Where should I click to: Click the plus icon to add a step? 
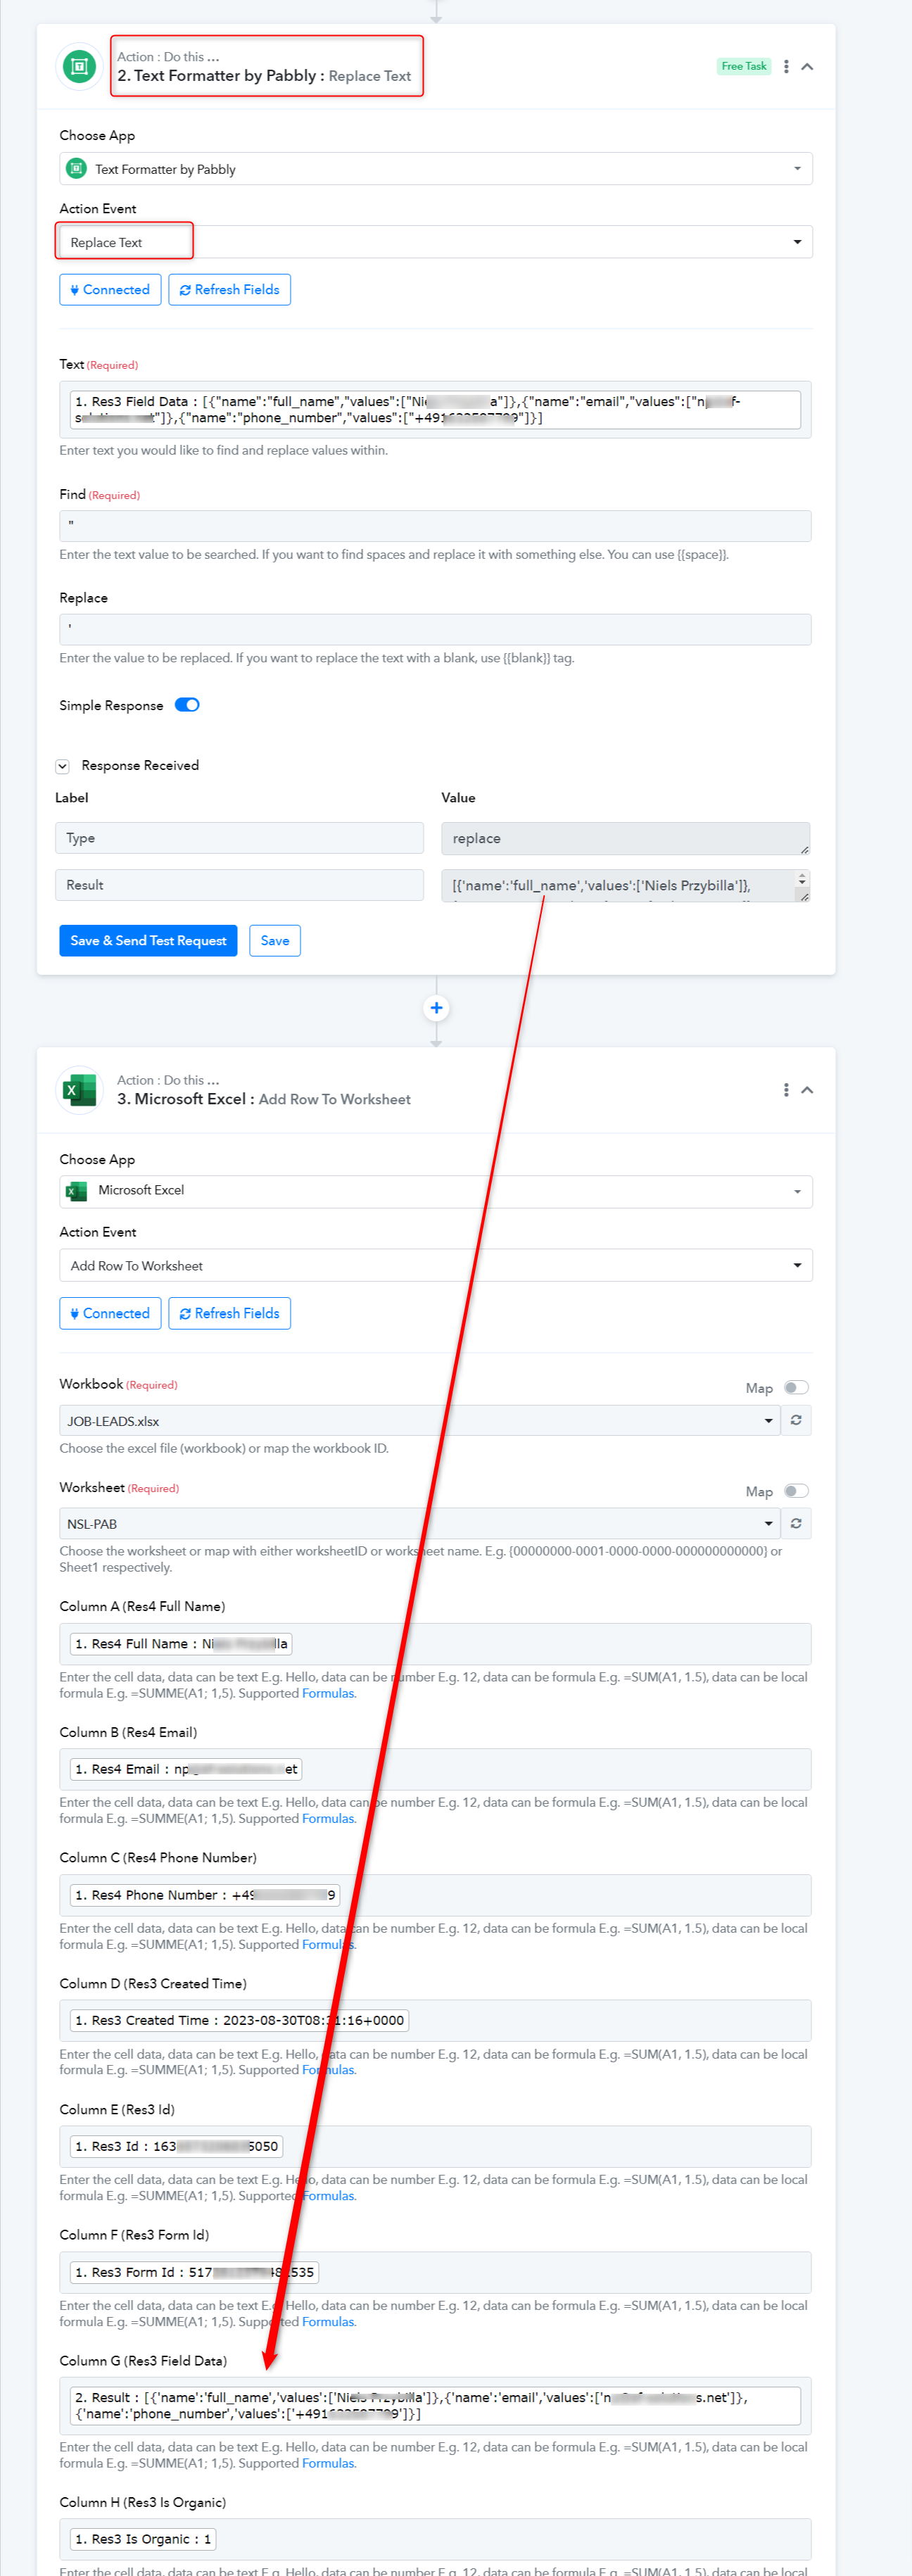436,1008
